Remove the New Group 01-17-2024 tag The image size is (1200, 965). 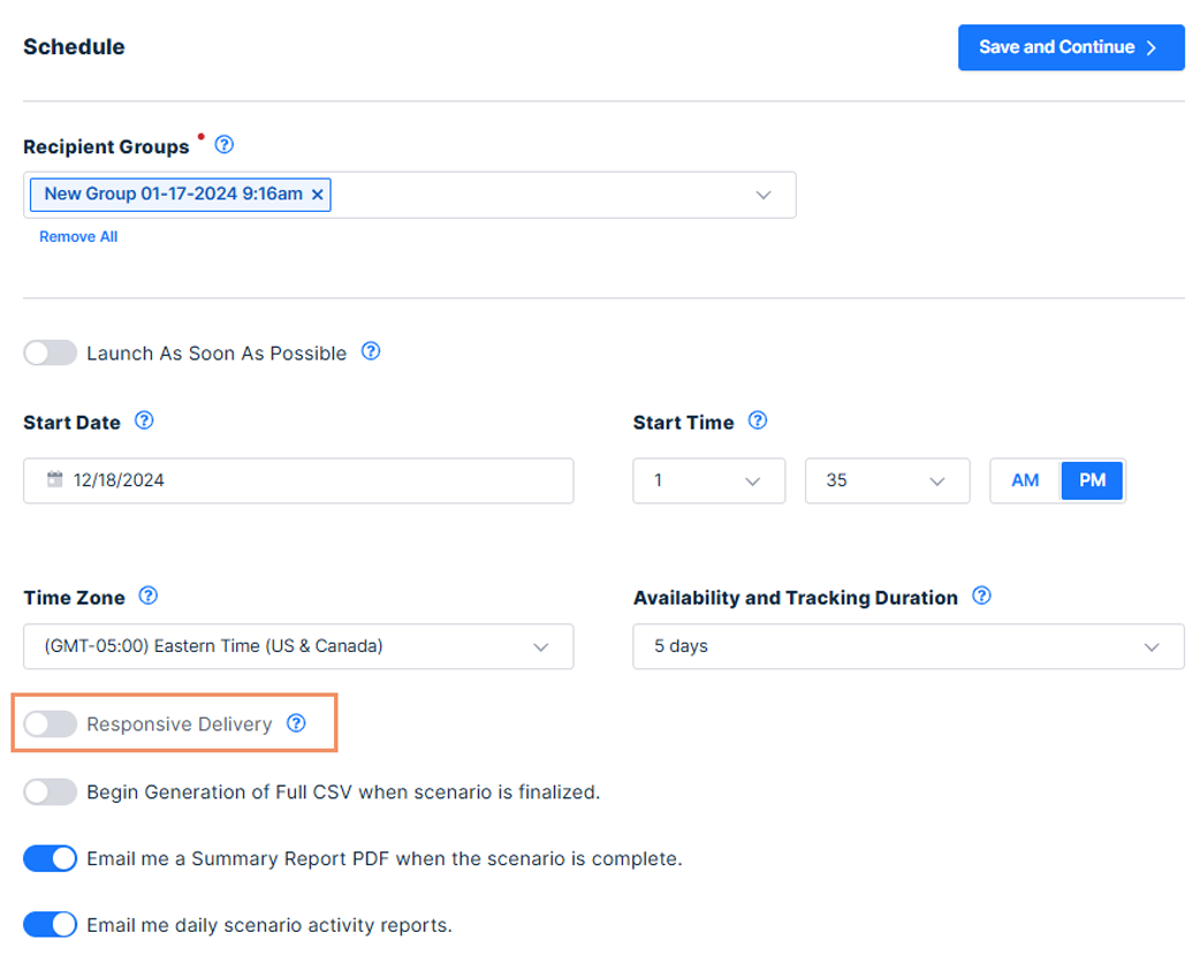pos(318,195)
